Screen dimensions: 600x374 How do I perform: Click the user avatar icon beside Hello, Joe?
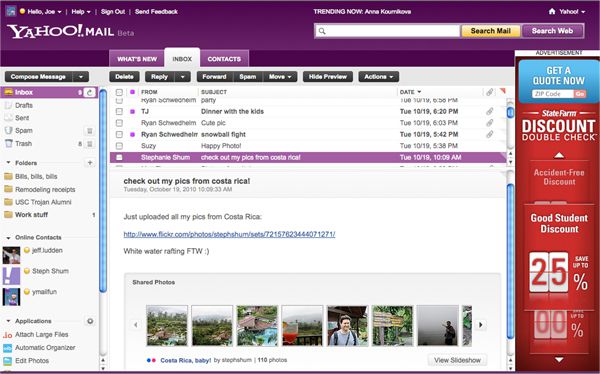pyautogui.click(x=11, y=11)
